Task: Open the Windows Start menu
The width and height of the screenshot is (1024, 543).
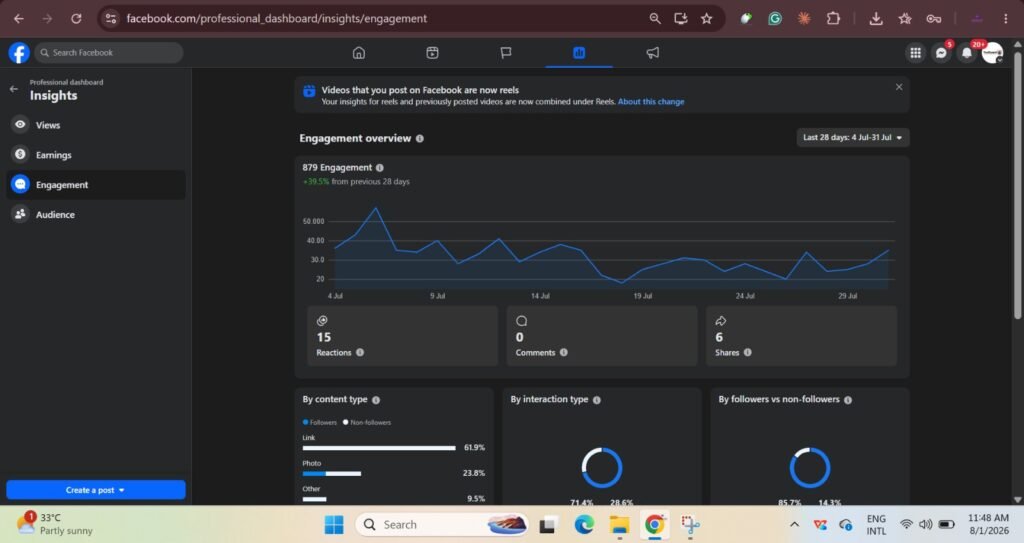Action: (334, 525)
